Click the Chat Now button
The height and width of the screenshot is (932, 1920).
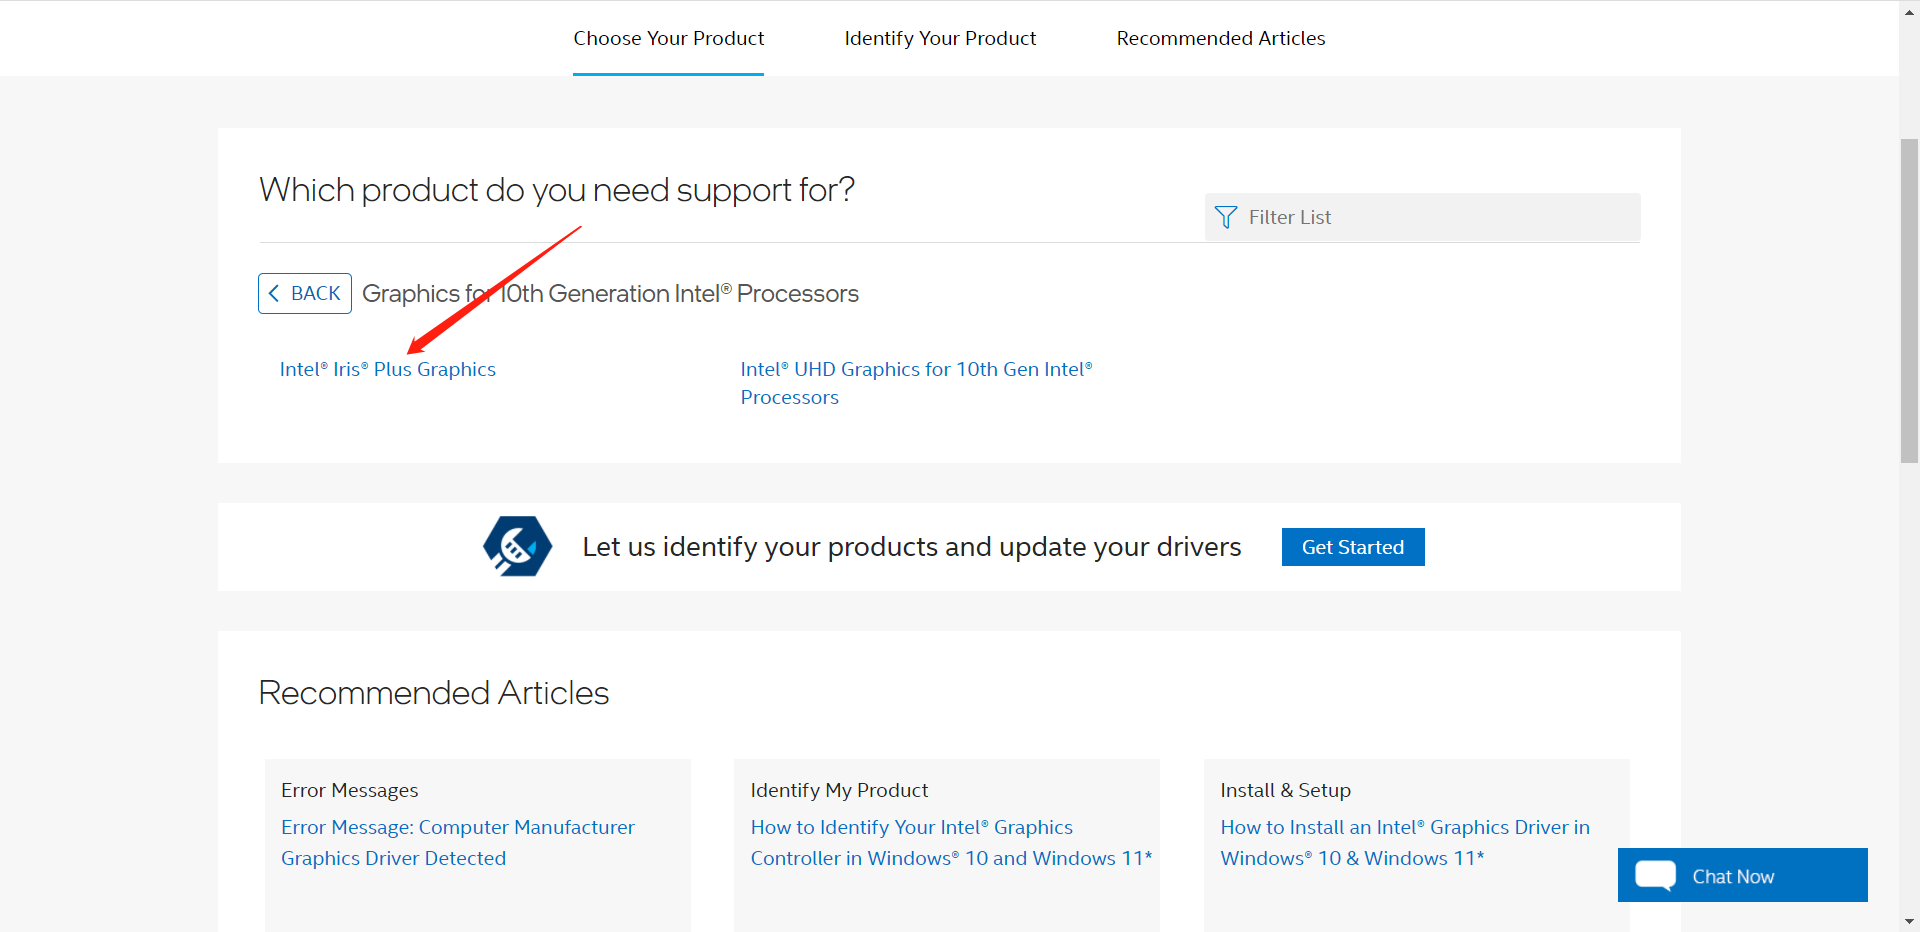1742,875
